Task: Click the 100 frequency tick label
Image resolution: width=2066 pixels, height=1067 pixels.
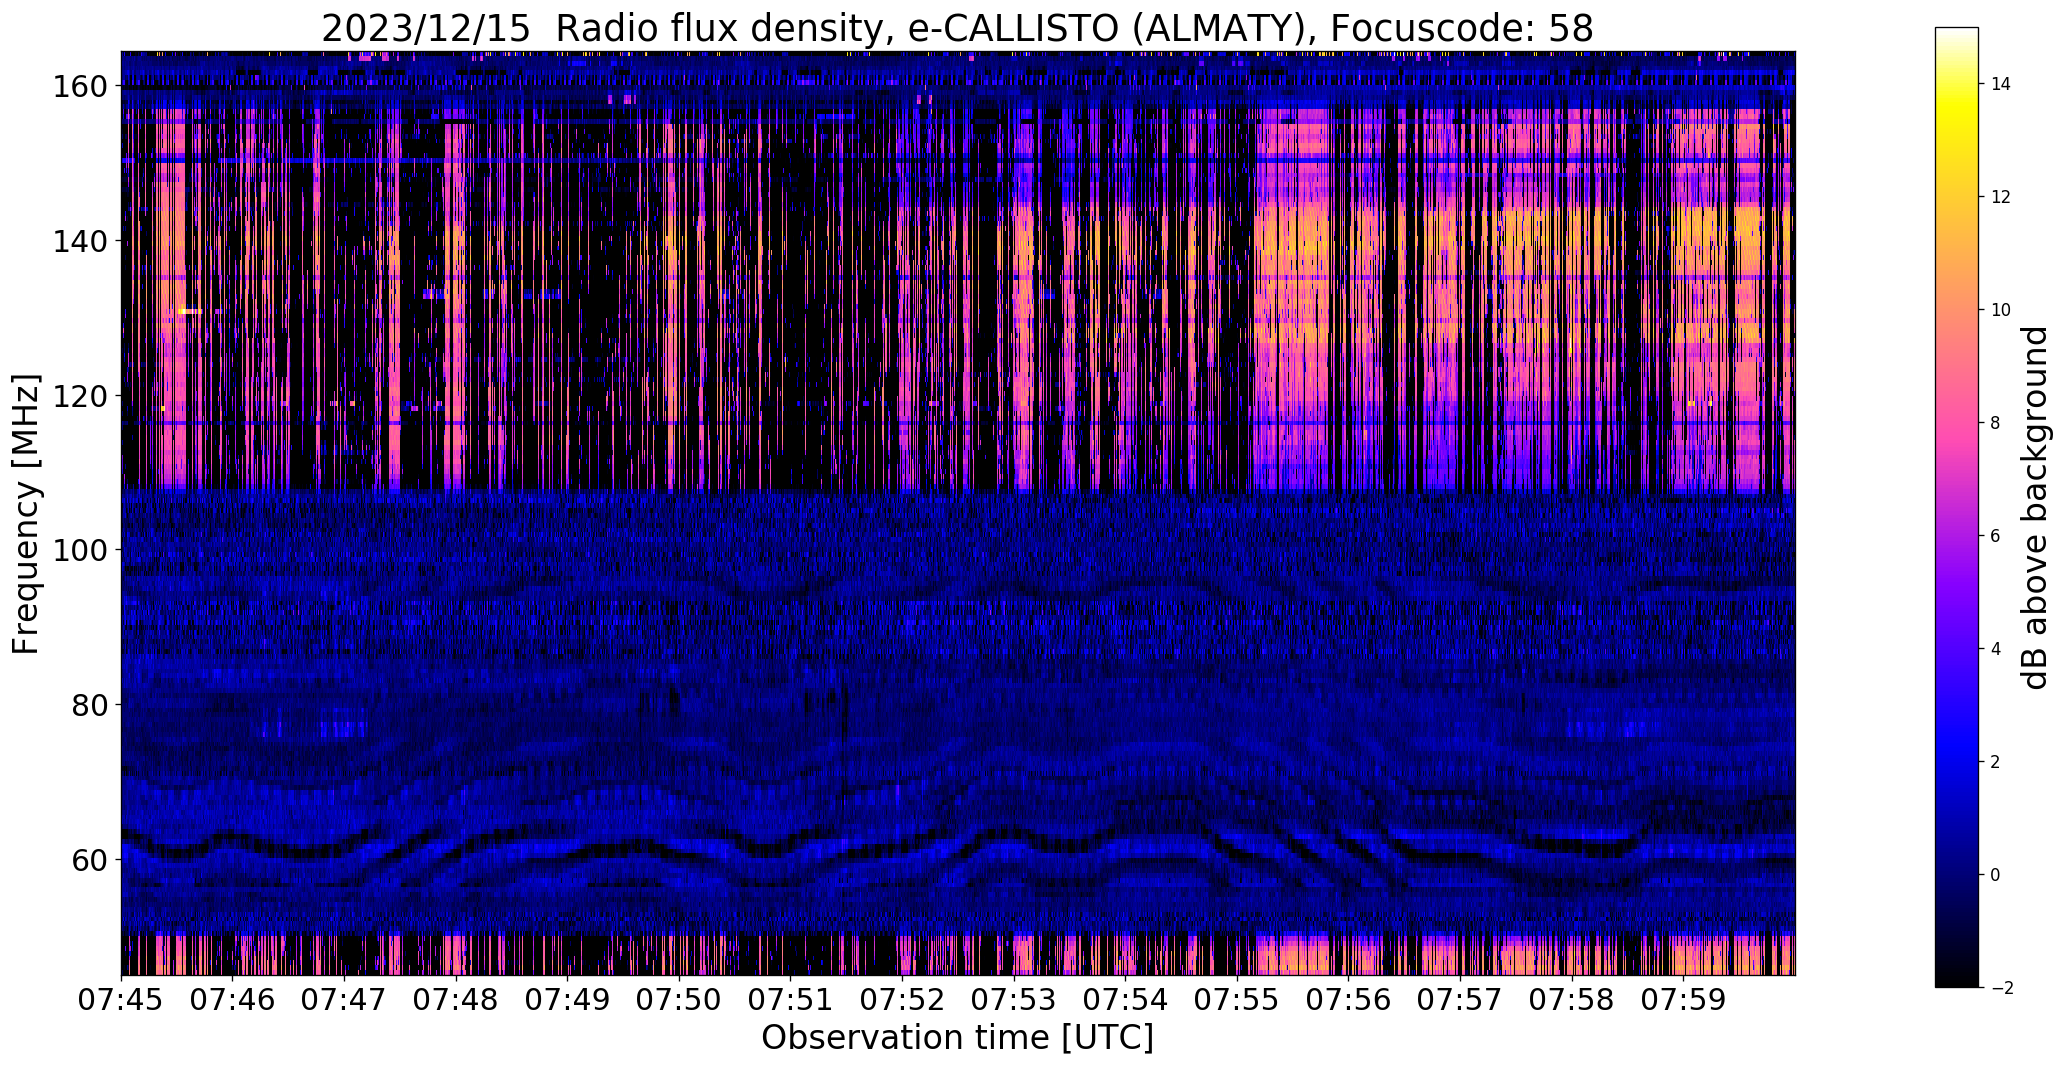Action: point(79,550)
